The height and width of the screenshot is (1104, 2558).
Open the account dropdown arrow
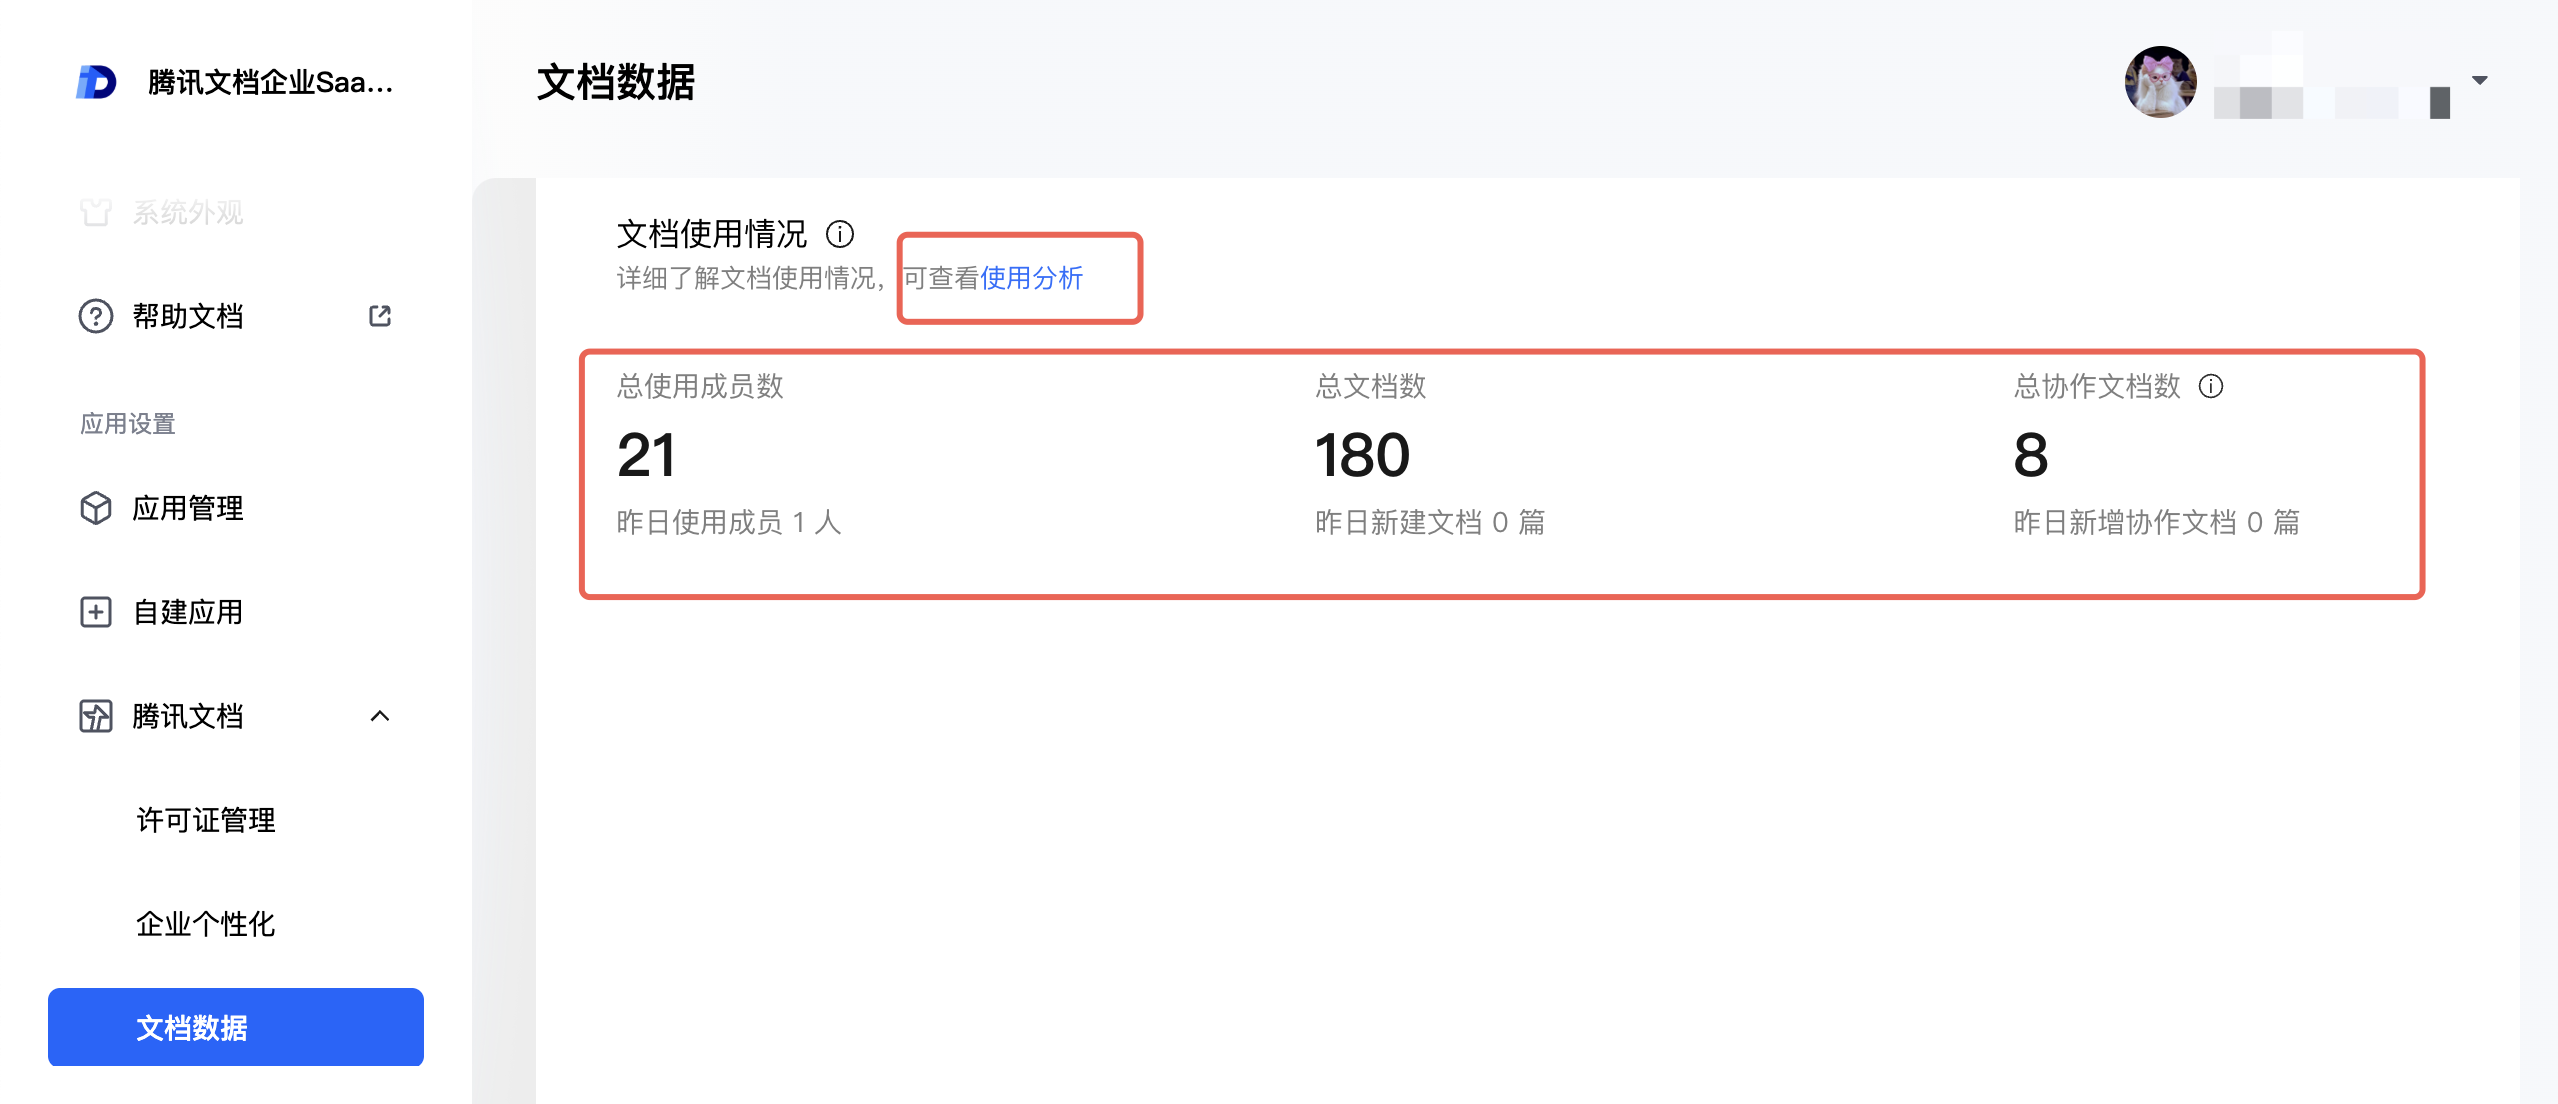tap(2480, 80)
